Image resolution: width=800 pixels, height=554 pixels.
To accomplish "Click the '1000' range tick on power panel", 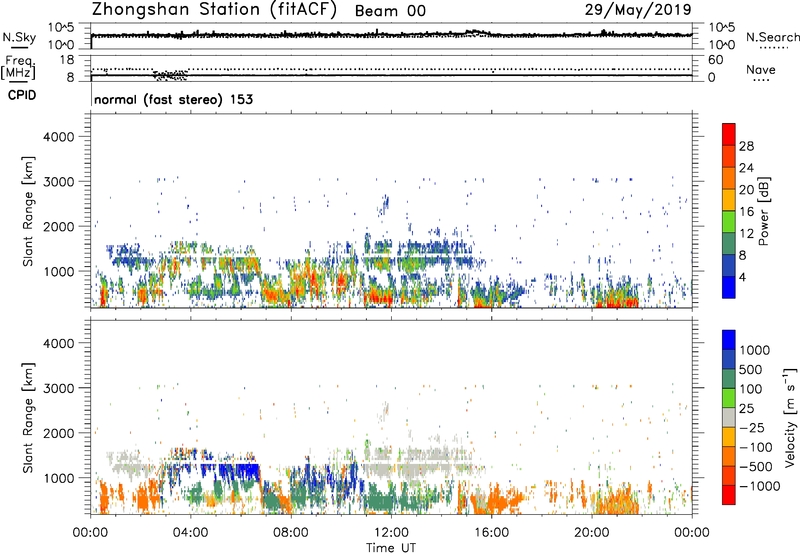I will (58, 271).
